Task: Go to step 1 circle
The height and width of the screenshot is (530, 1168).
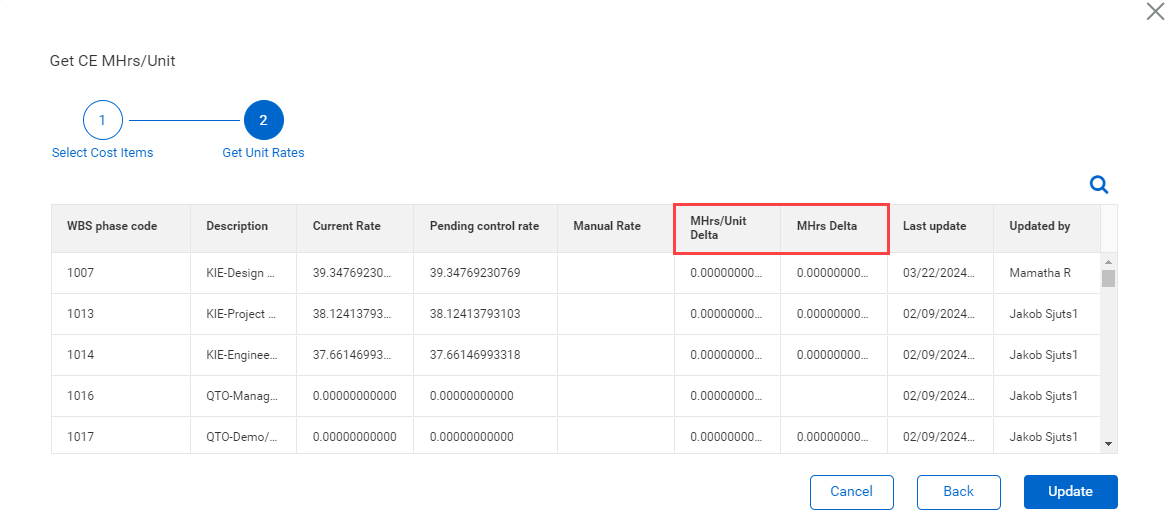Action: [x=102, y=120]
